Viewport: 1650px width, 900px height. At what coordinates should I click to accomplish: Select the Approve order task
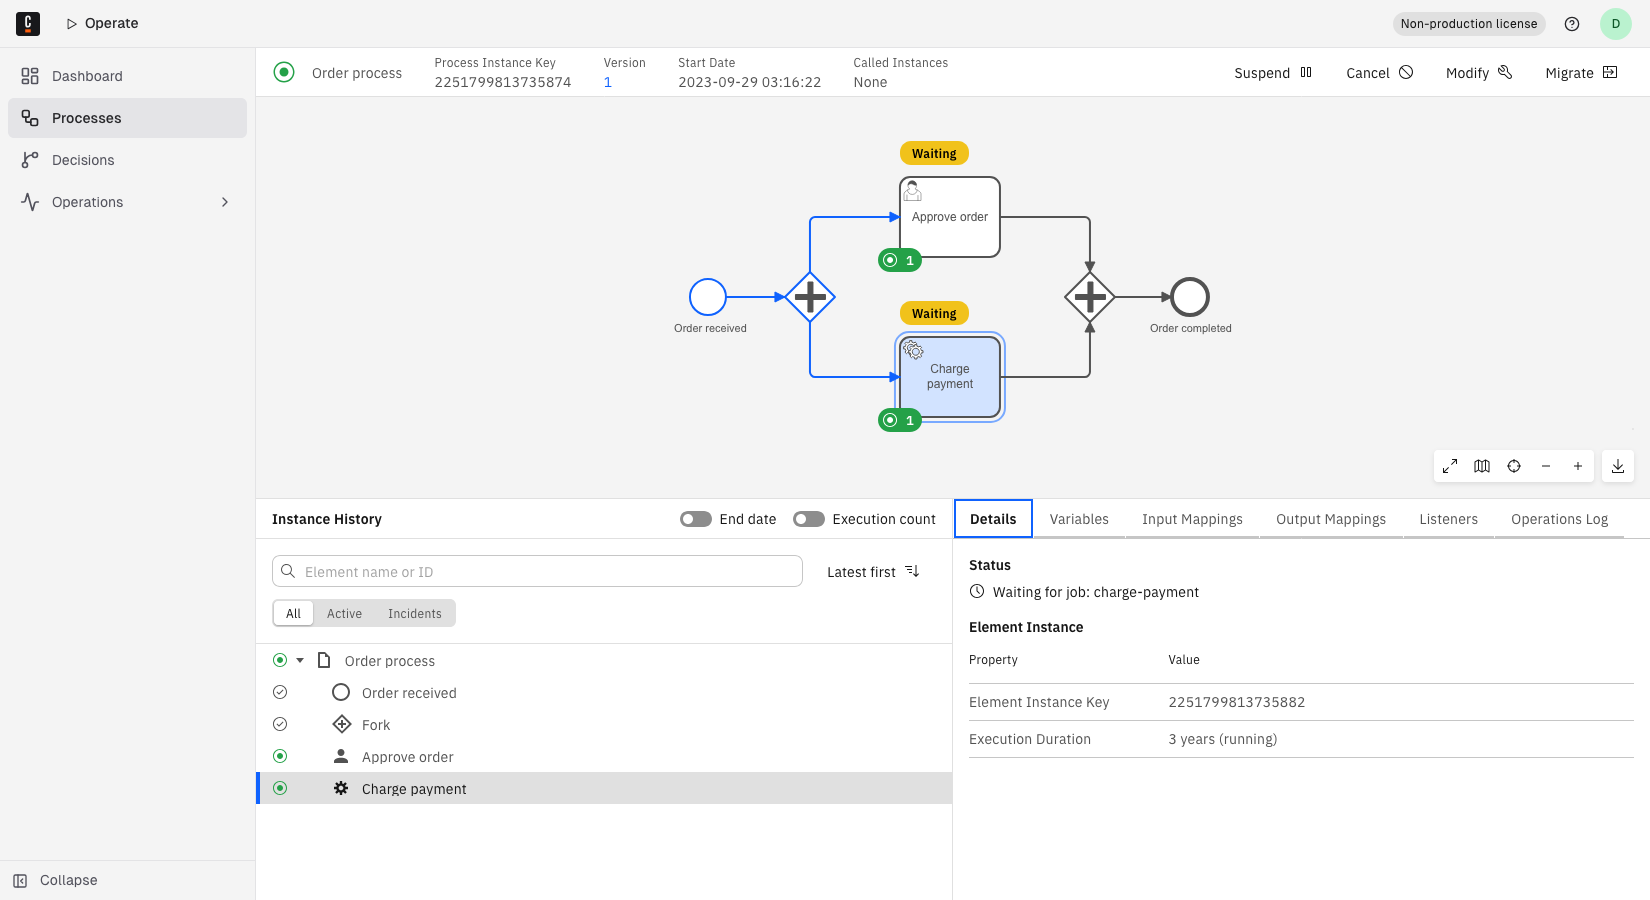(x=950, y=217)
